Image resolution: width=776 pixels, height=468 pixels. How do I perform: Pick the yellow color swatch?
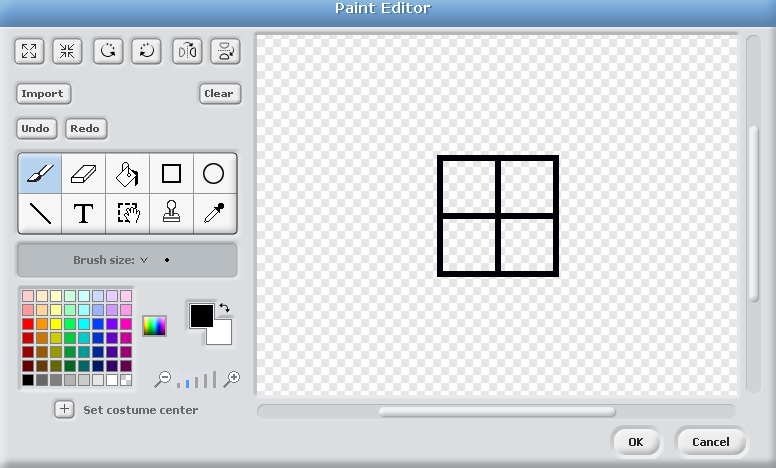tap(56, 324)
